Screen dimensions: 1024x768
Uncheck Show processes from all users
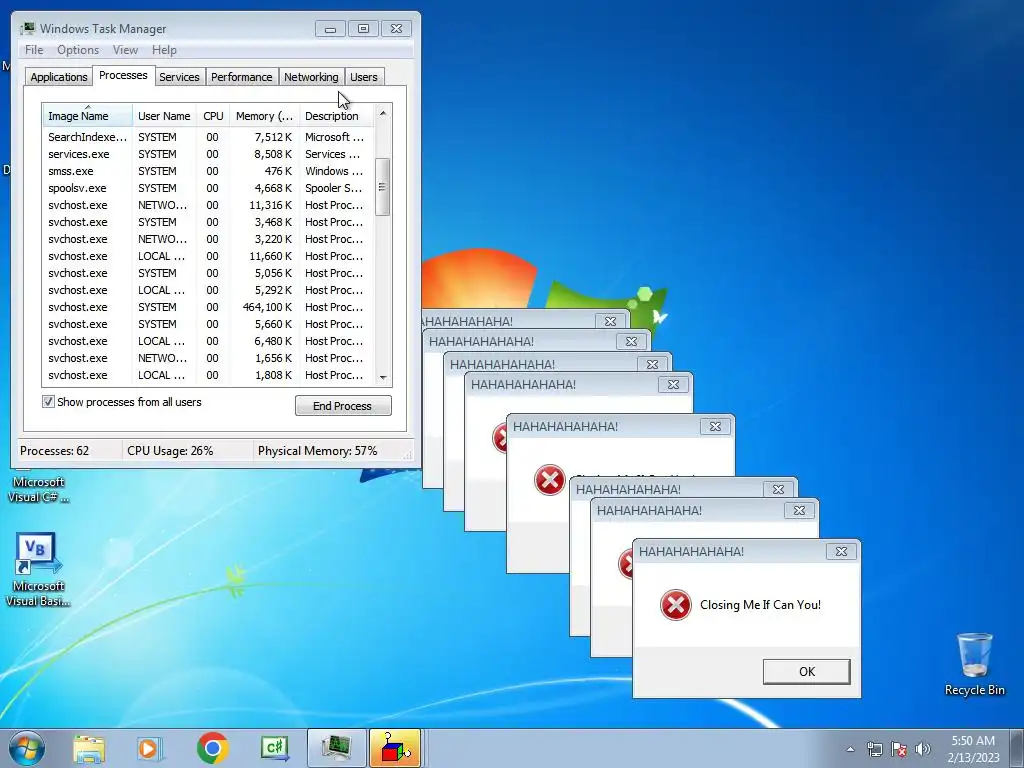click(x=48, y=402)
